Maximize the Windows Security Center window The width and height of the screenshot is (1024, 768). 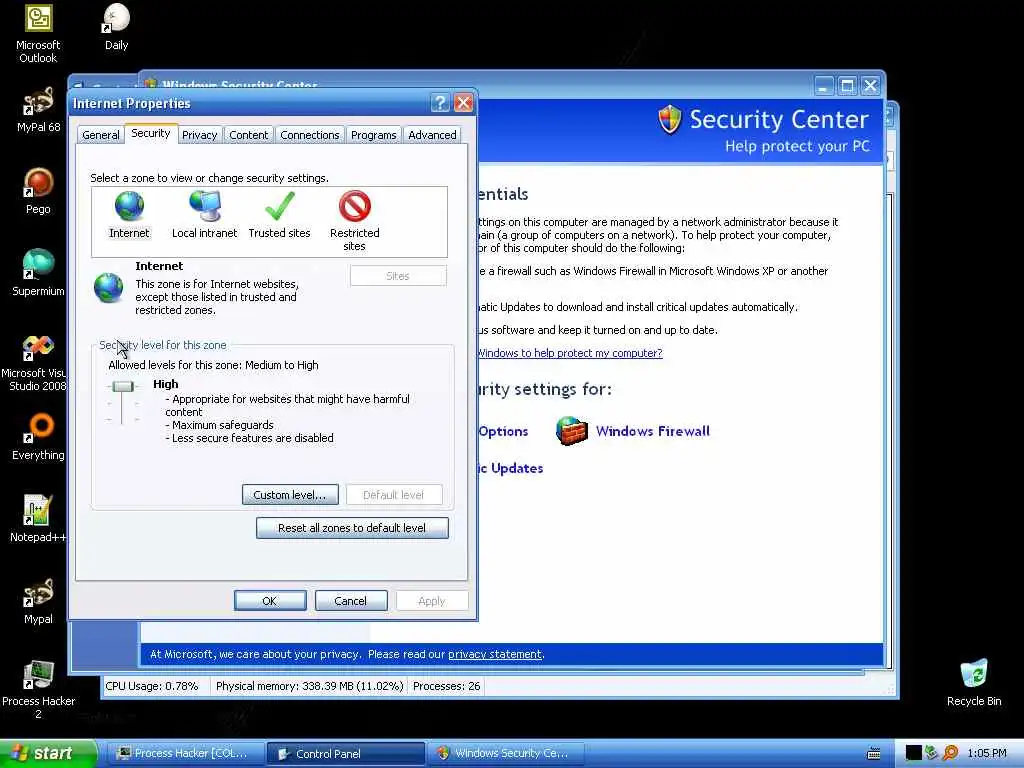847,86
